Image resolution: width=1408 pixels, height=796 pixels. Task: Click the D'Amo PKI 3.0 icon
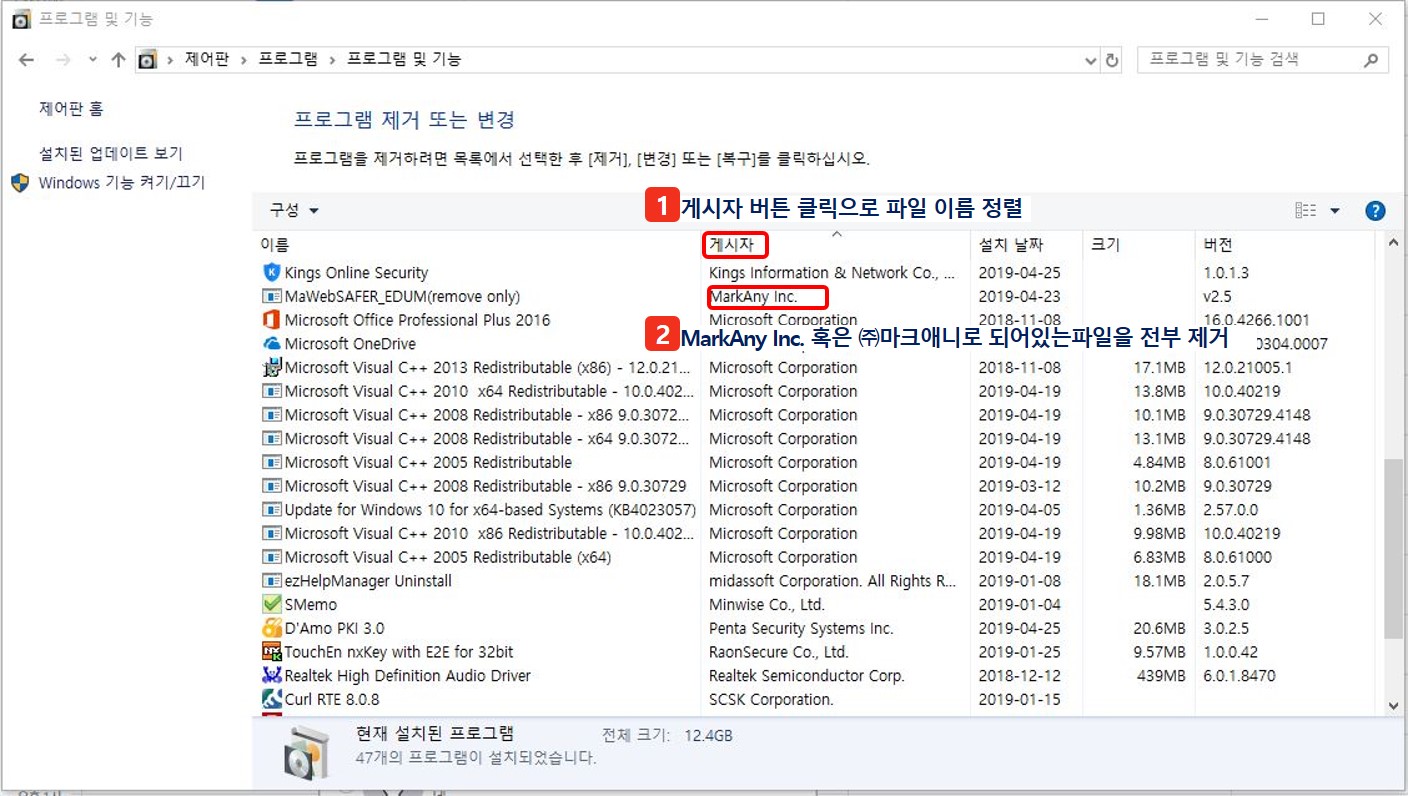point(272,628)
